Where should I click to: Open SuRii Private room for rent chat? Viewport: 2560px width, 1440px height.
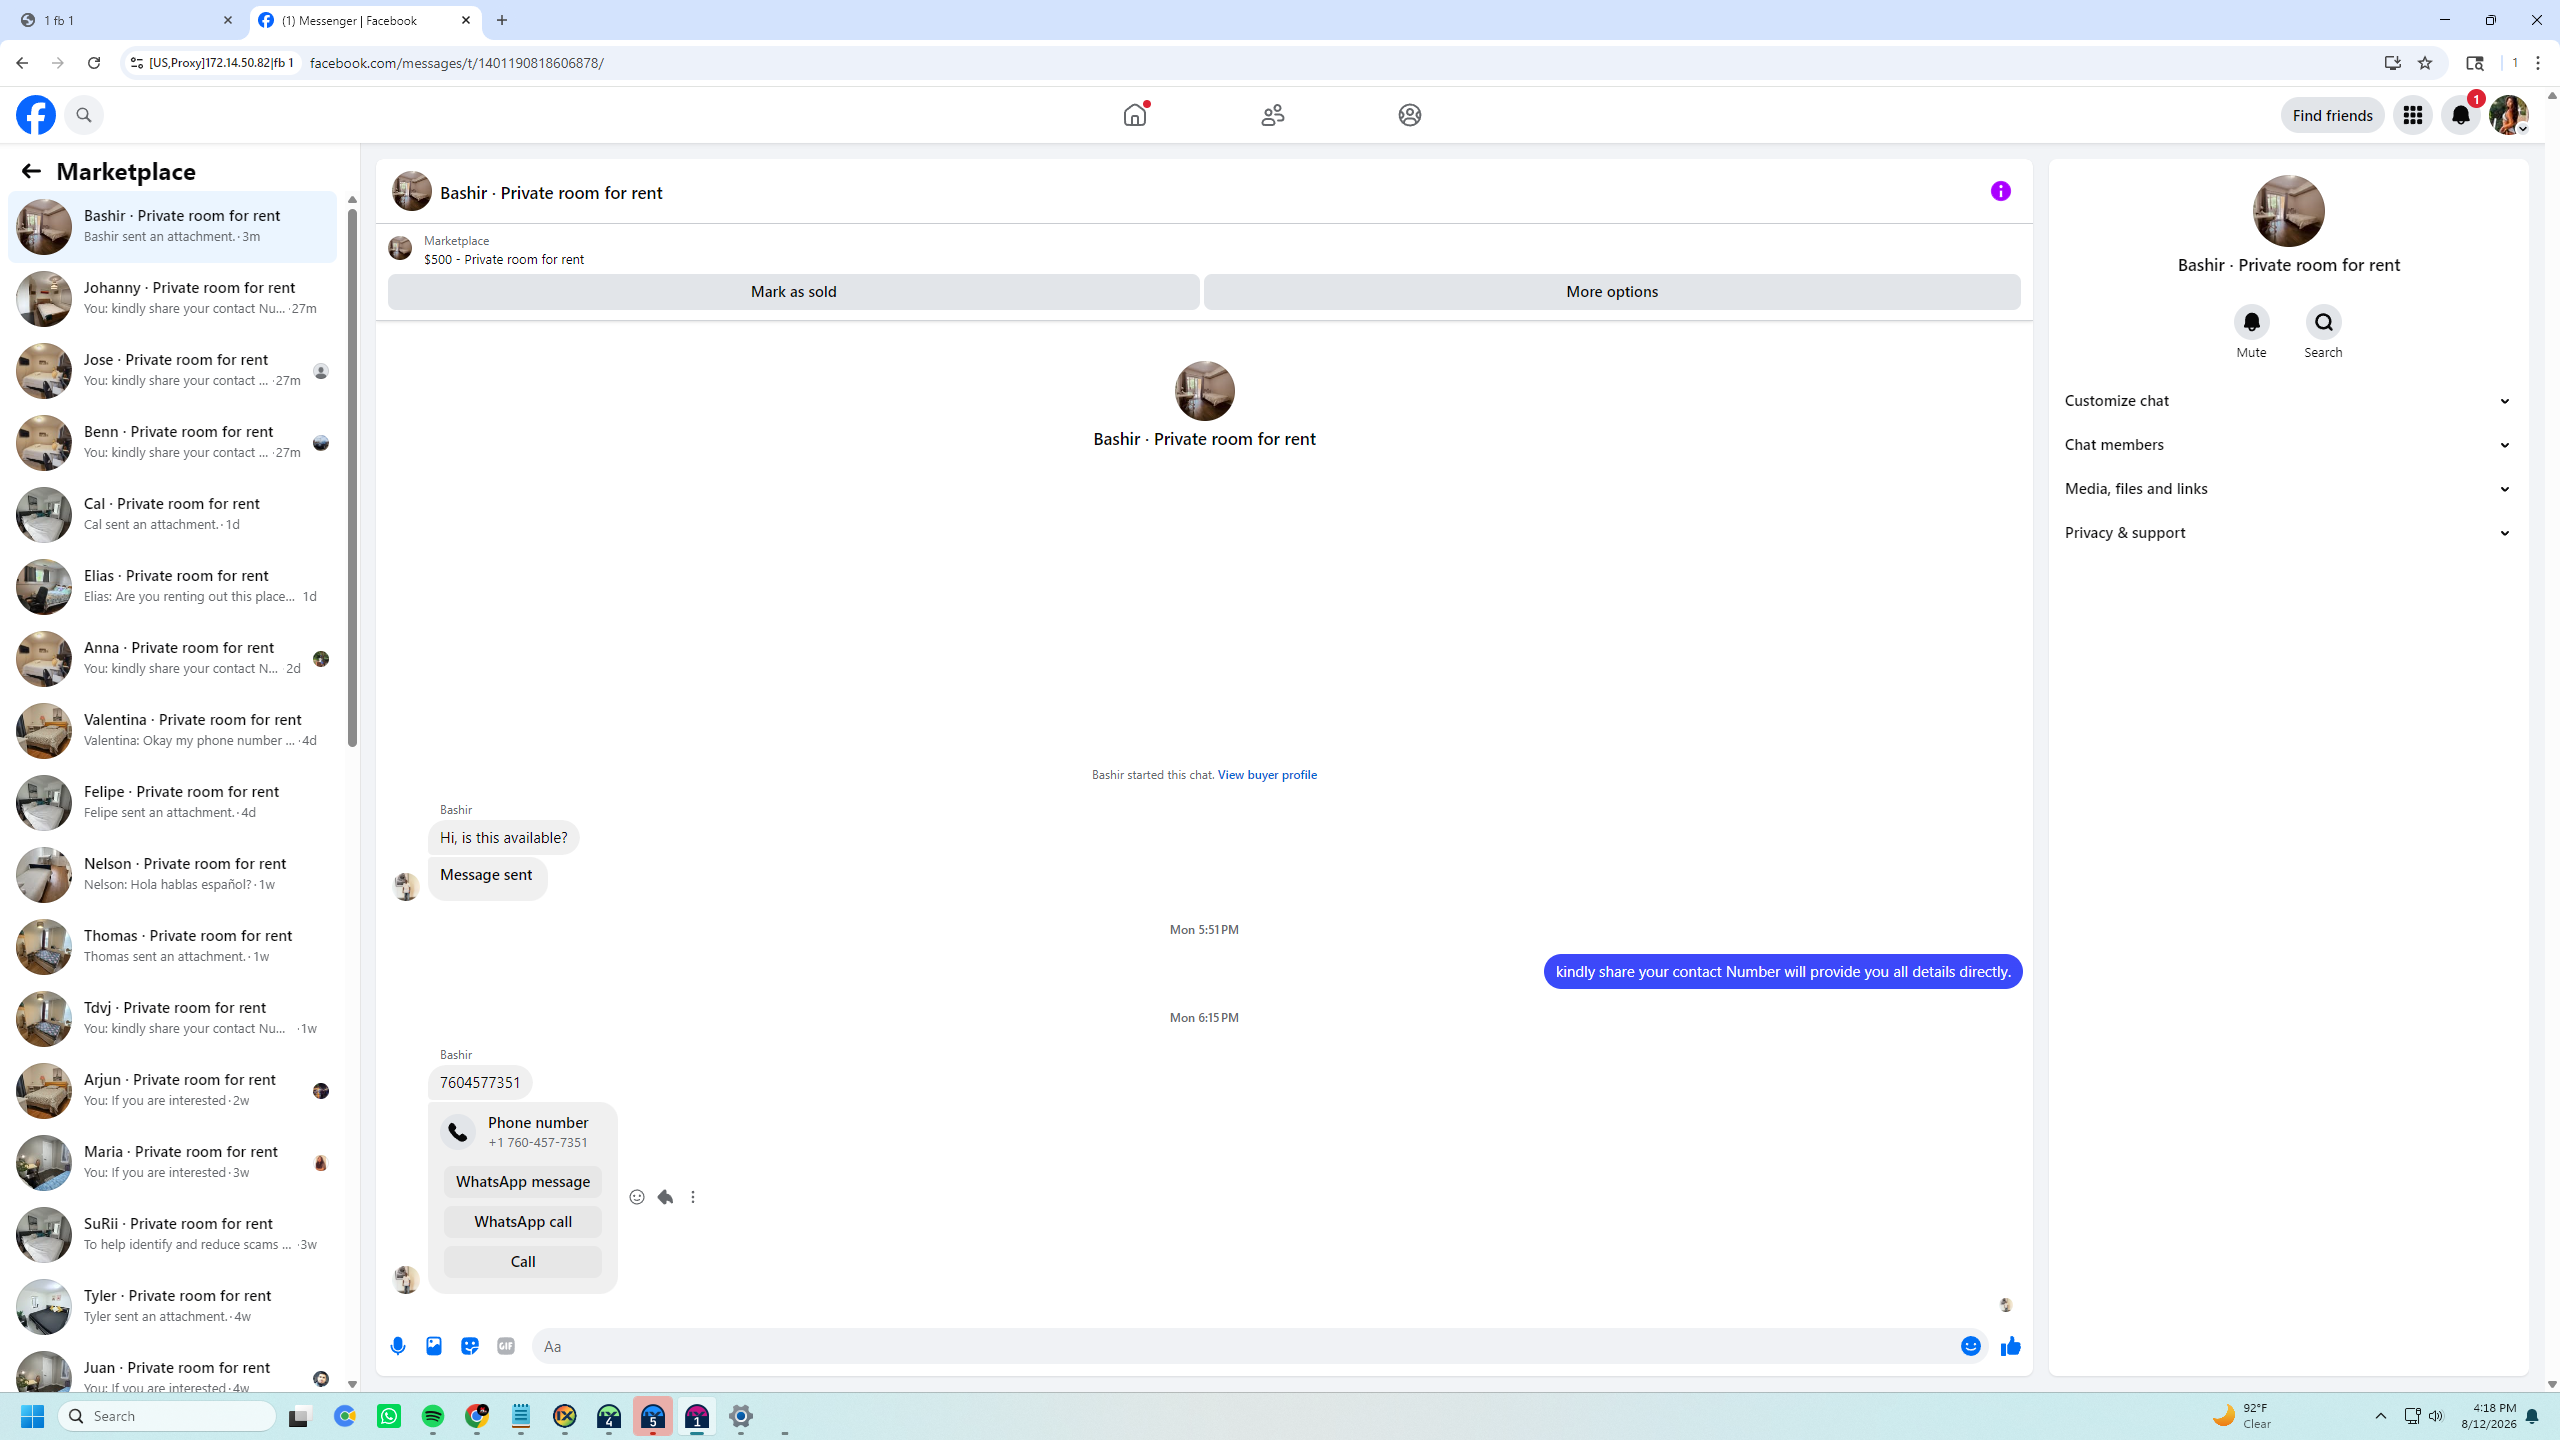point(172,1235)
